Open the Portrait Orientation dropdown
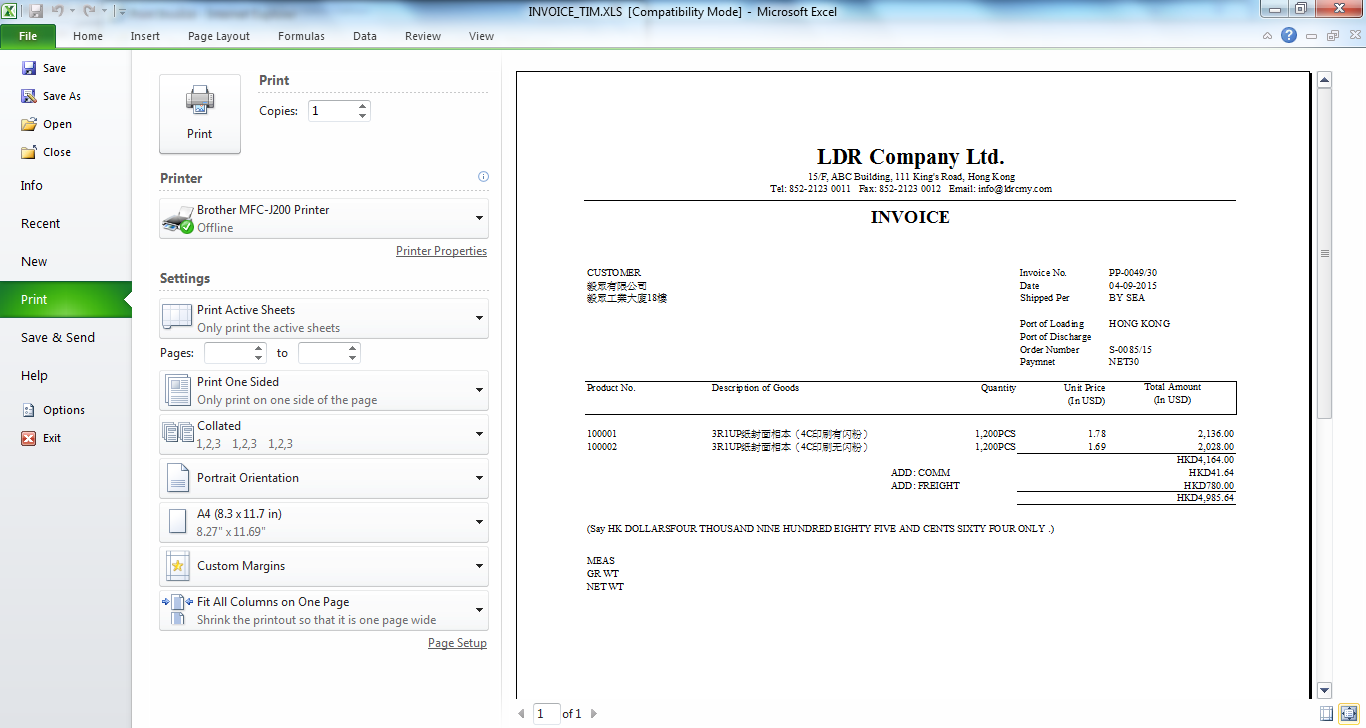Image resolution: width=1366 pixels, height=728 pixels. [x=324, y=478]
